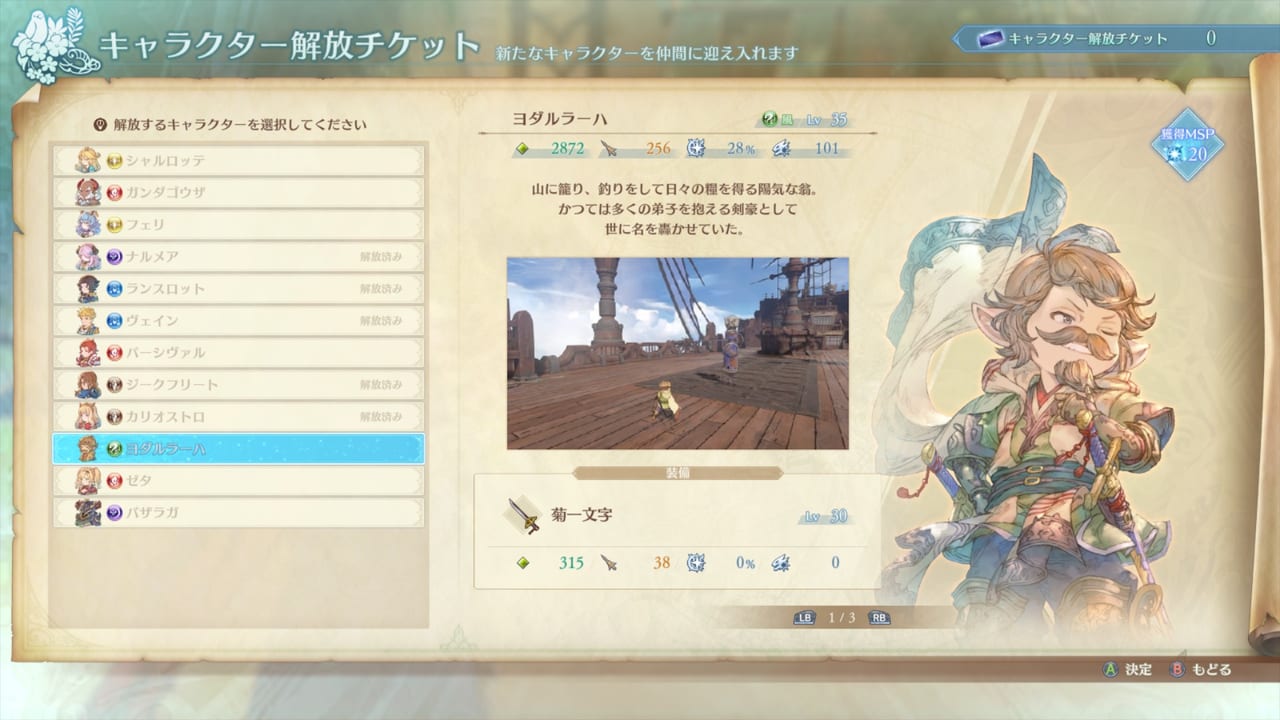Click the 装備 equipment section header

[x=678, y=473]
